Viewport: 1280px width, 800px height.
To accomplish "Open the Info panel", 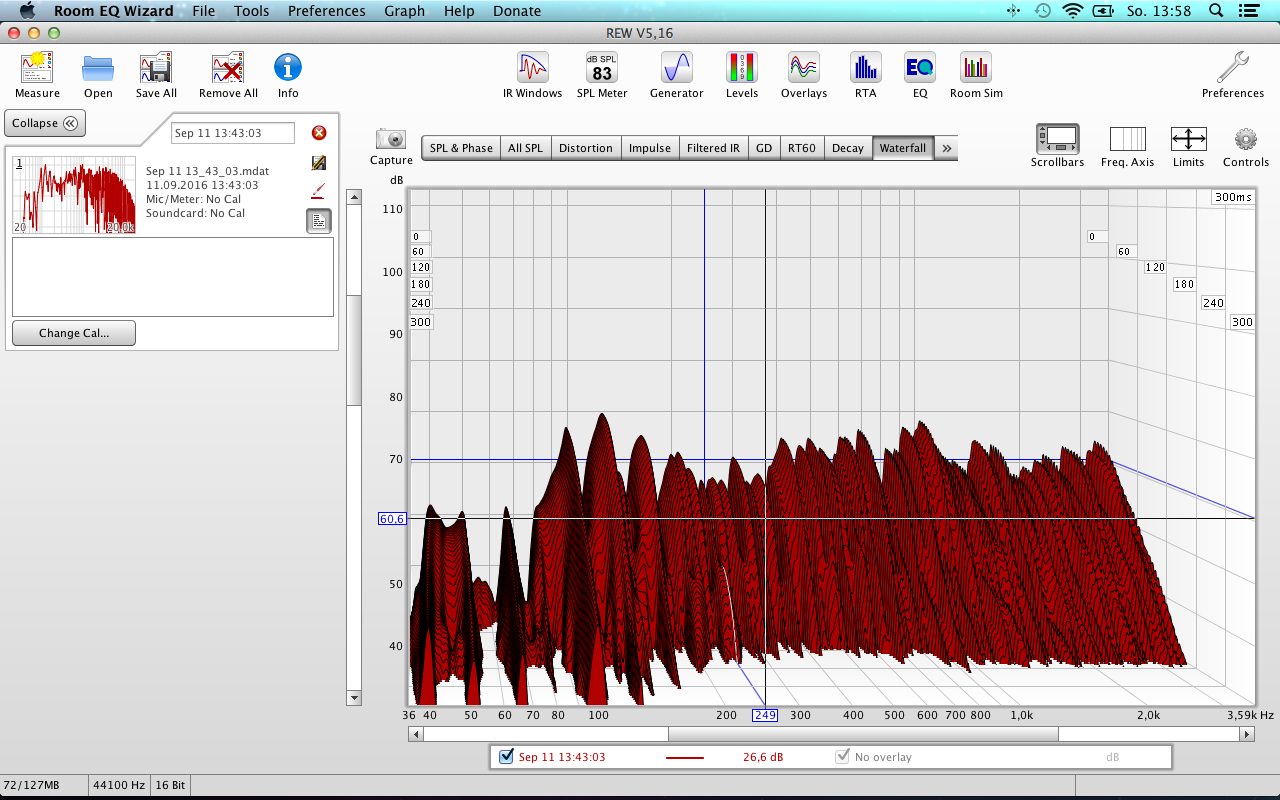I will pos(288,75).
